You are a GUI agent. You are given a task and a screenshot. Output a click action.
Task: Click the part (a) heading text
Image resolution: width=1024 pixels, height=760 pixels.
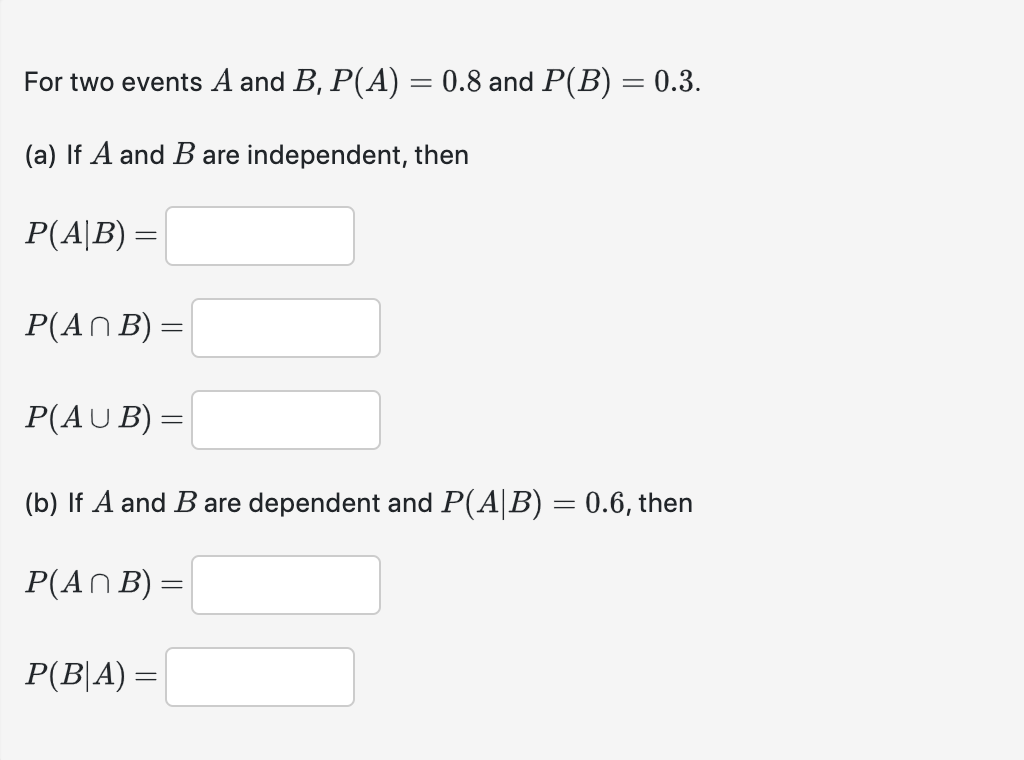pyautogui.click(x=40, y=155)
